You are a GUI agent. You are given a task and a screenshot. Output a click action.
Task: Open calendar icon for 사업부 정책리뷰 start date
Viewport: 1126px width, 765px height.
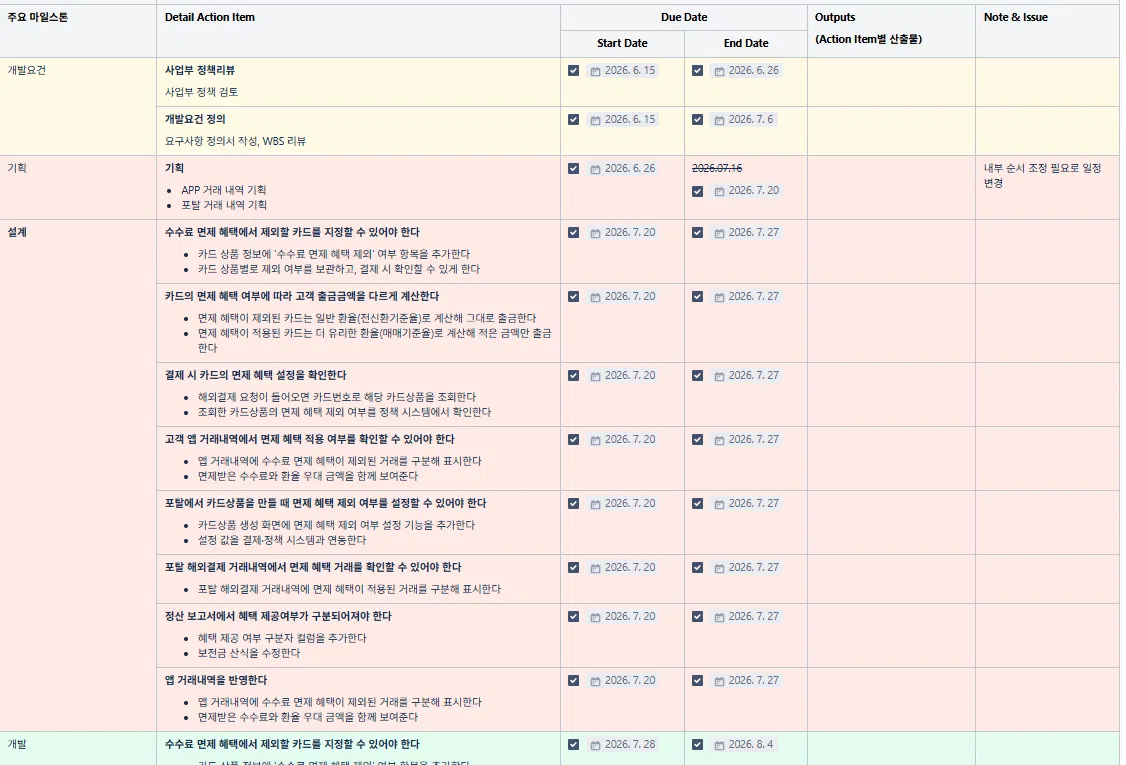point(595,71)
